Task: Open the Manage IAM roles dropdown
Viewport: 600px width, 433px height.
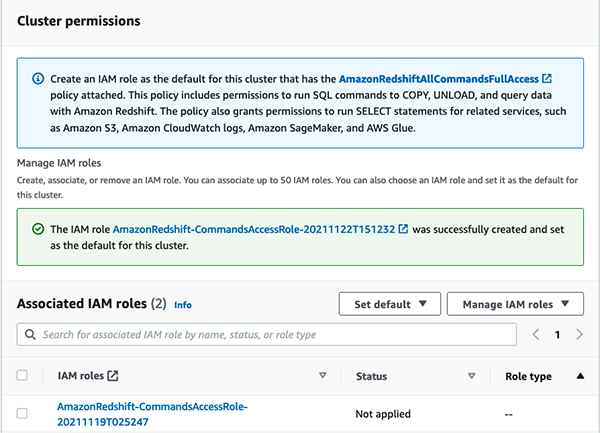Action: coord(515,303)
